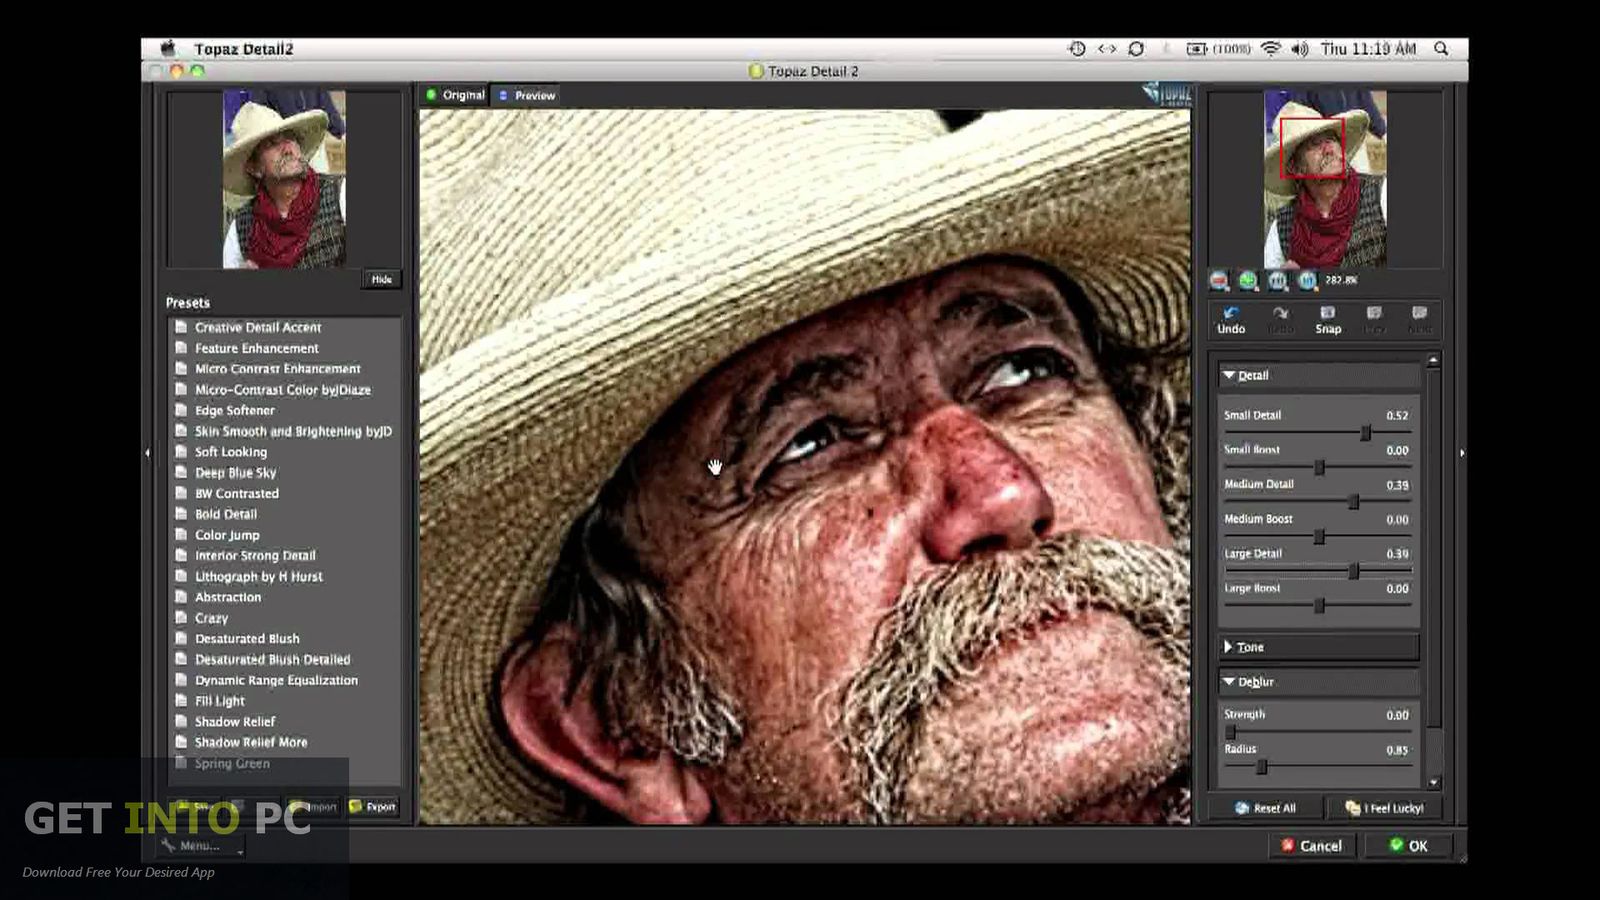Click the third zoom icon beside green magnifier
The image size is (1600, 900).
(x=1278, y=281)
